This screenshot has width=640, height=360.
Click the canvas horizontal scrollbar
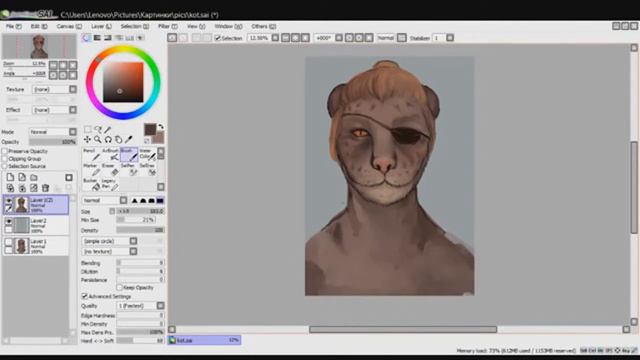click(403, 329)
